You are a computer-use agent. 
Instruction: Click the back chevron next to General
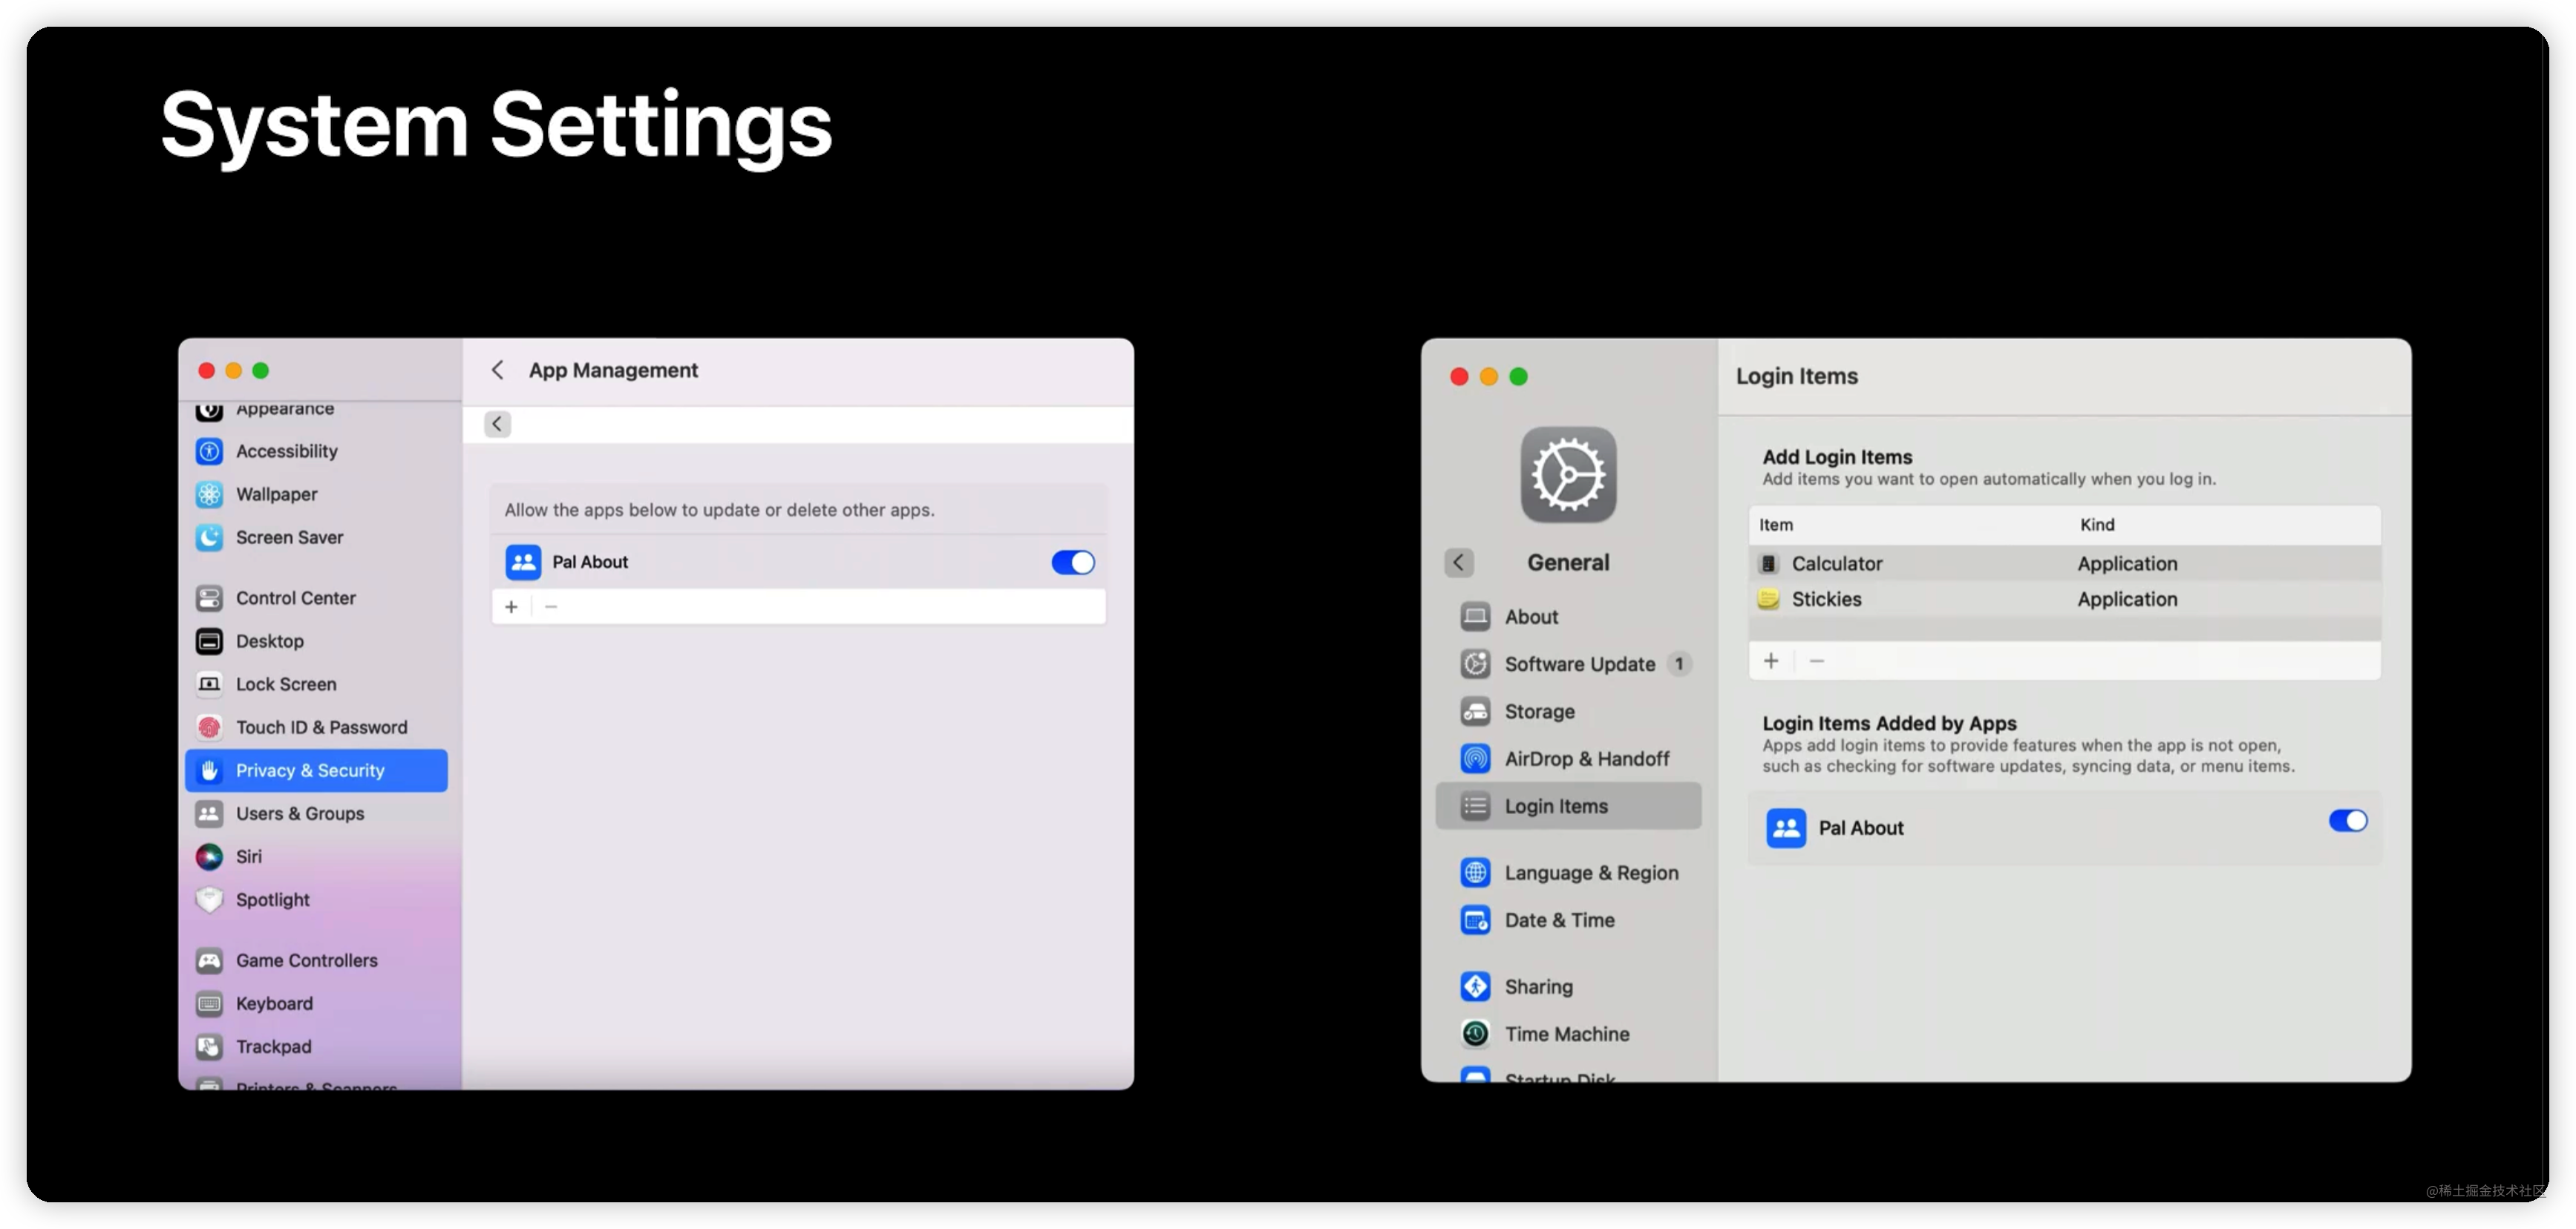pos(1459,562)
